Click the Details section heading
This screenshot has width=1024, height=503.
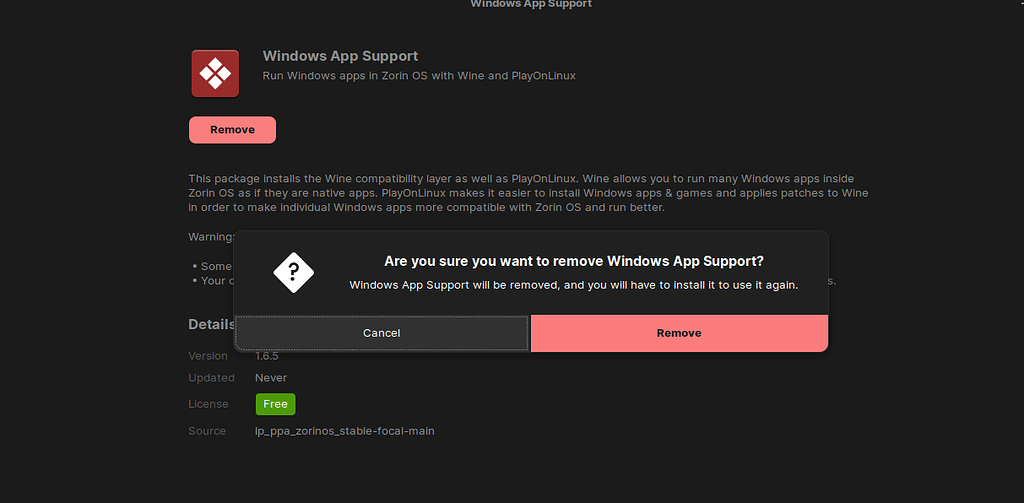[210, 325]
